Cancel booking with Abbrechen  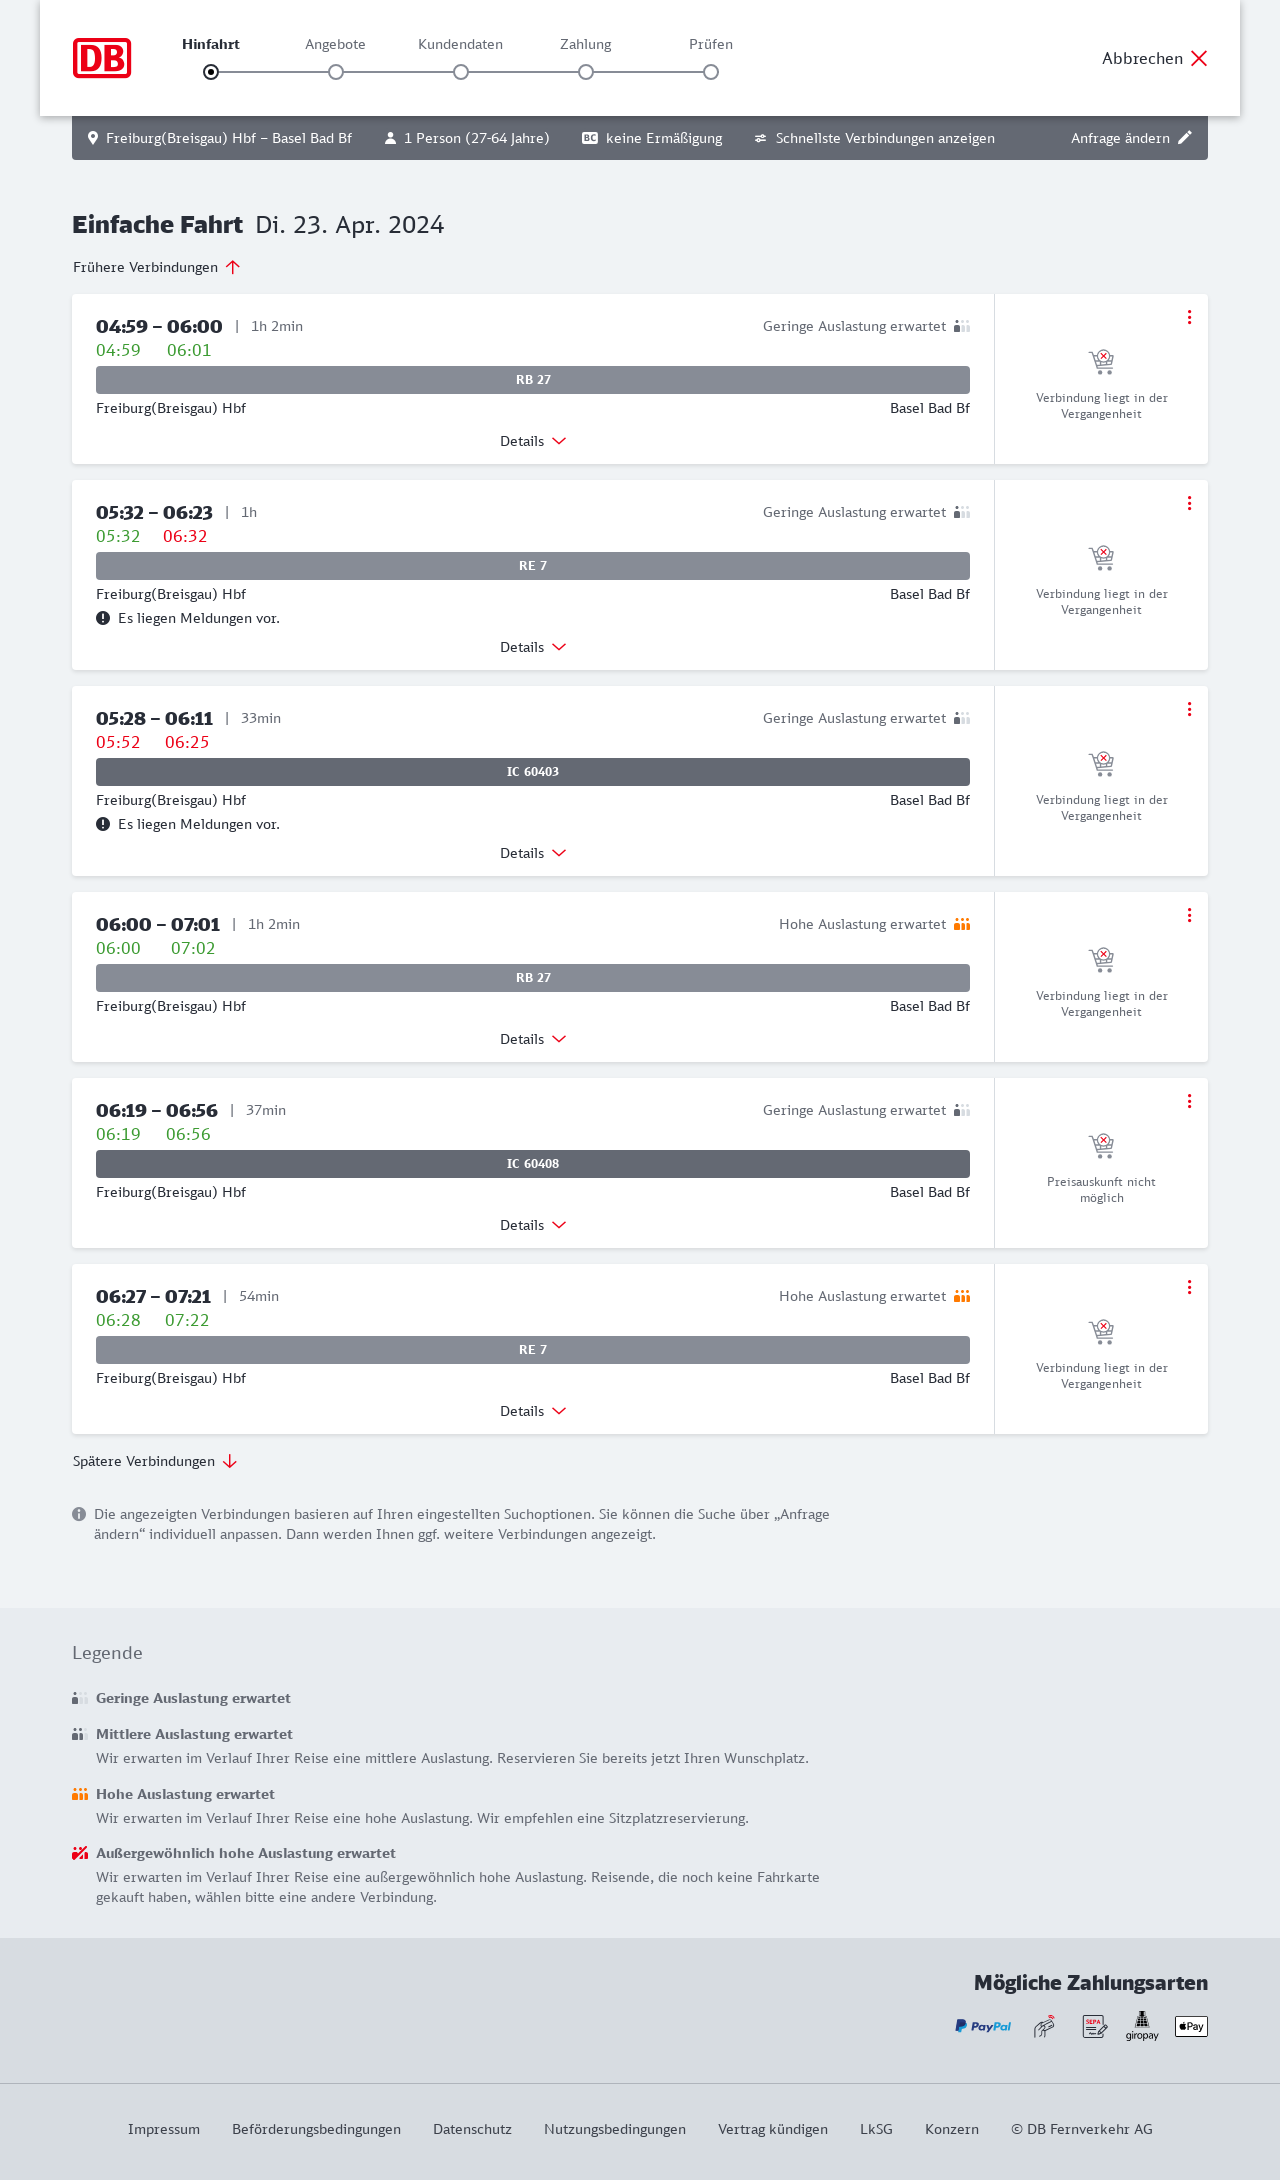click(1155, 58)
